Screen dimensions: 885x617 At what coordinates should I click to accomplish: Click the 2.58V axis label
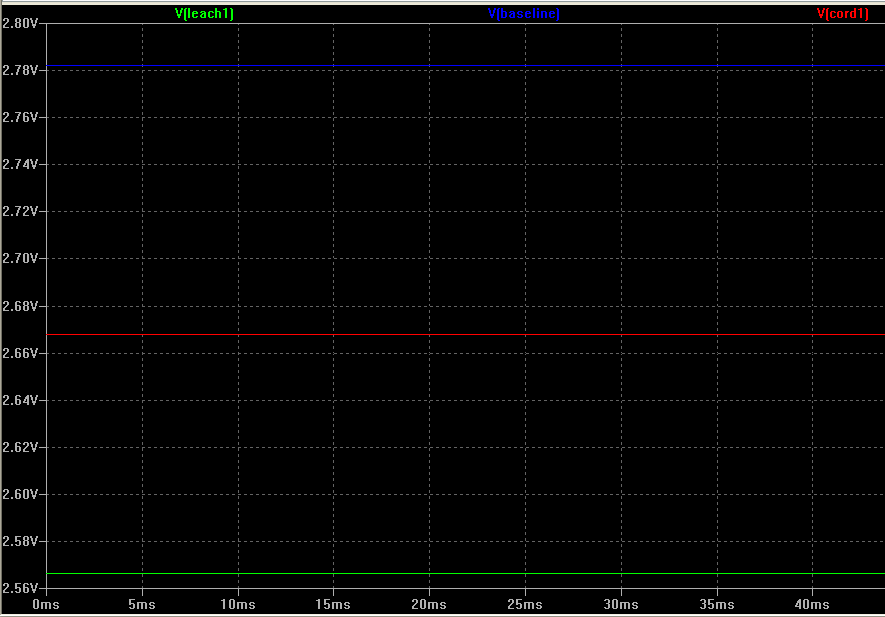[20, 541]
